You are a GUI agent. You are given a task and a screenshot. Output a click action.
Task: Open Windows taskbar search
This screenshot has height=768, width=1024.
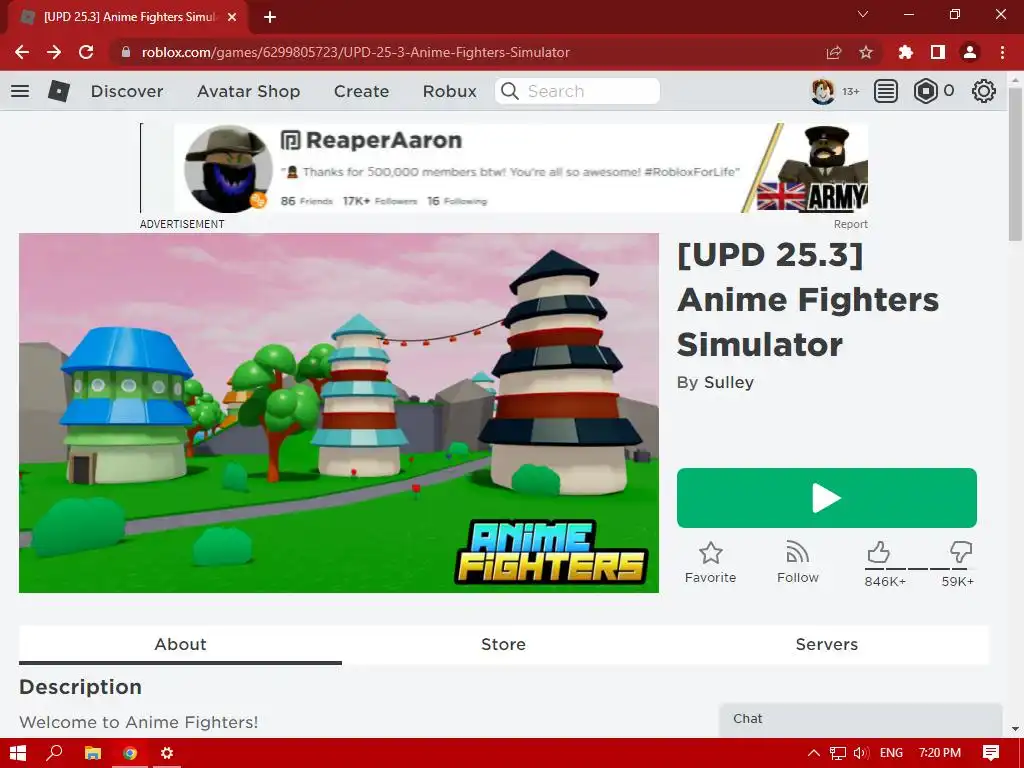coord(54,753)
